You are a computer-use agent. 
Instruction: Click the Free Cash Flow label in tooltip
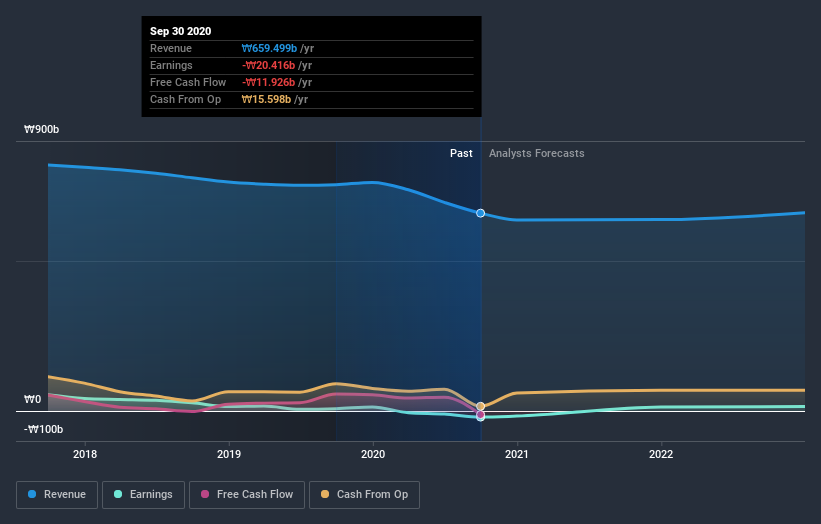coord(188,82)
